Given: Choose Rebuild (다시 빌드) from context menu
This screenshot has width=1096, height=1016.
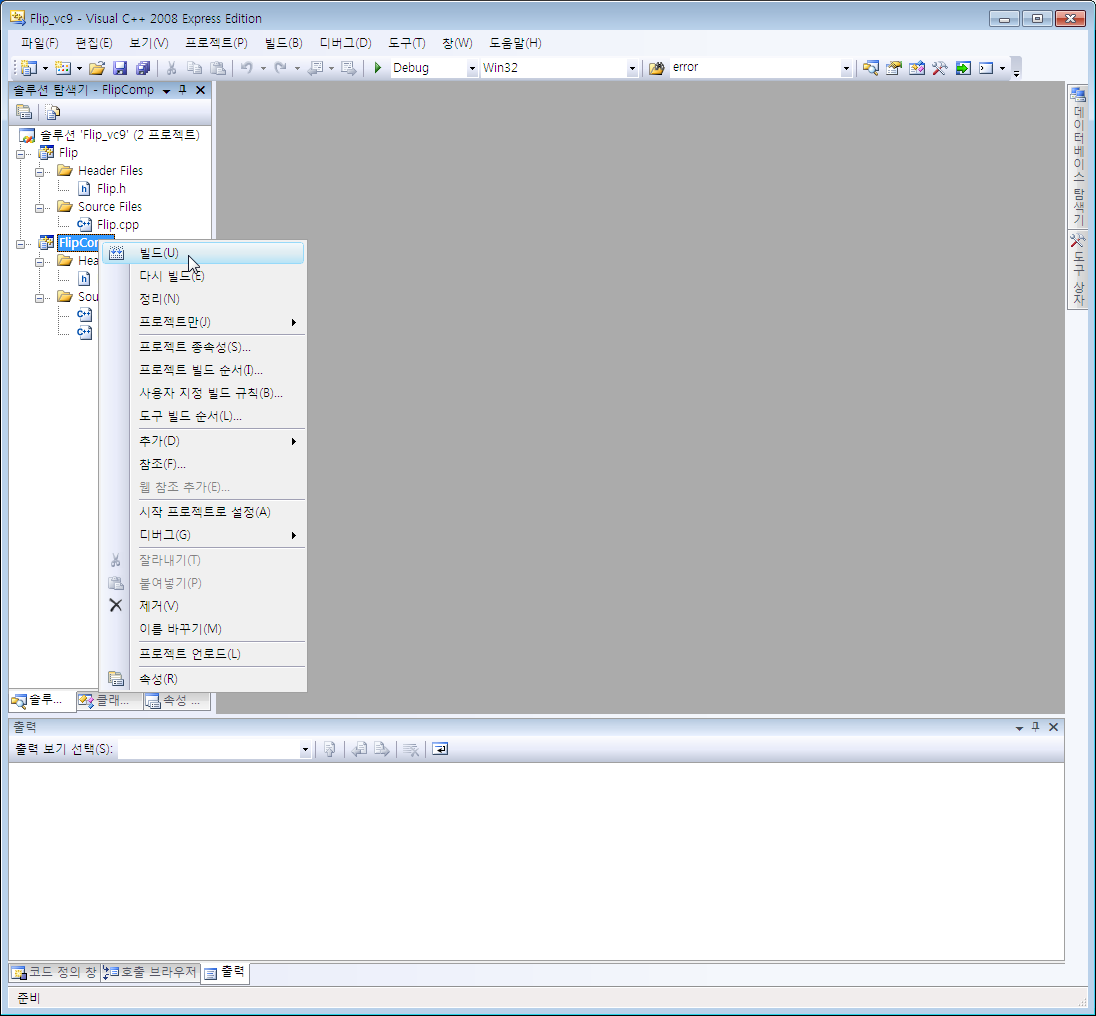Looking at the screenshot, I should [203, 276].
